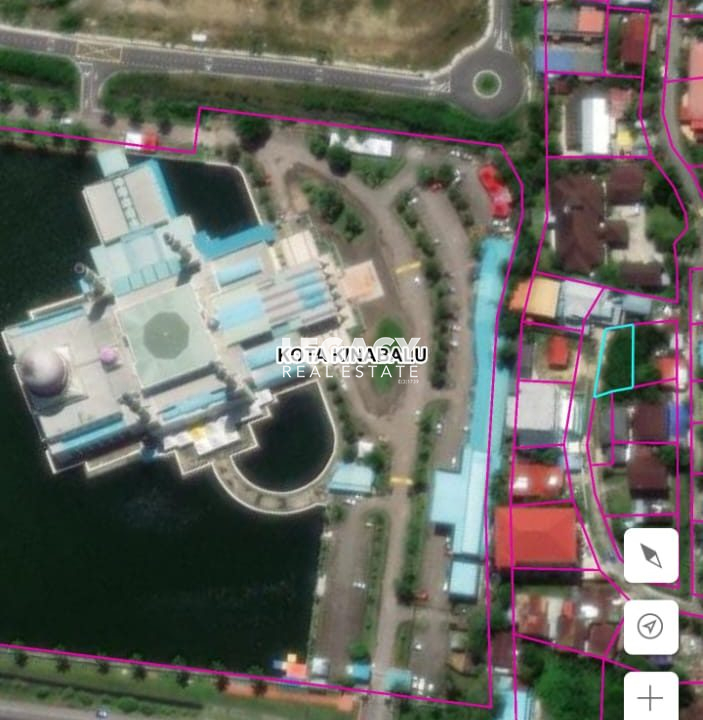Tap the locate-me navigation arrow button
Screen dimensions: 703x720
click(x=651, y=627)
